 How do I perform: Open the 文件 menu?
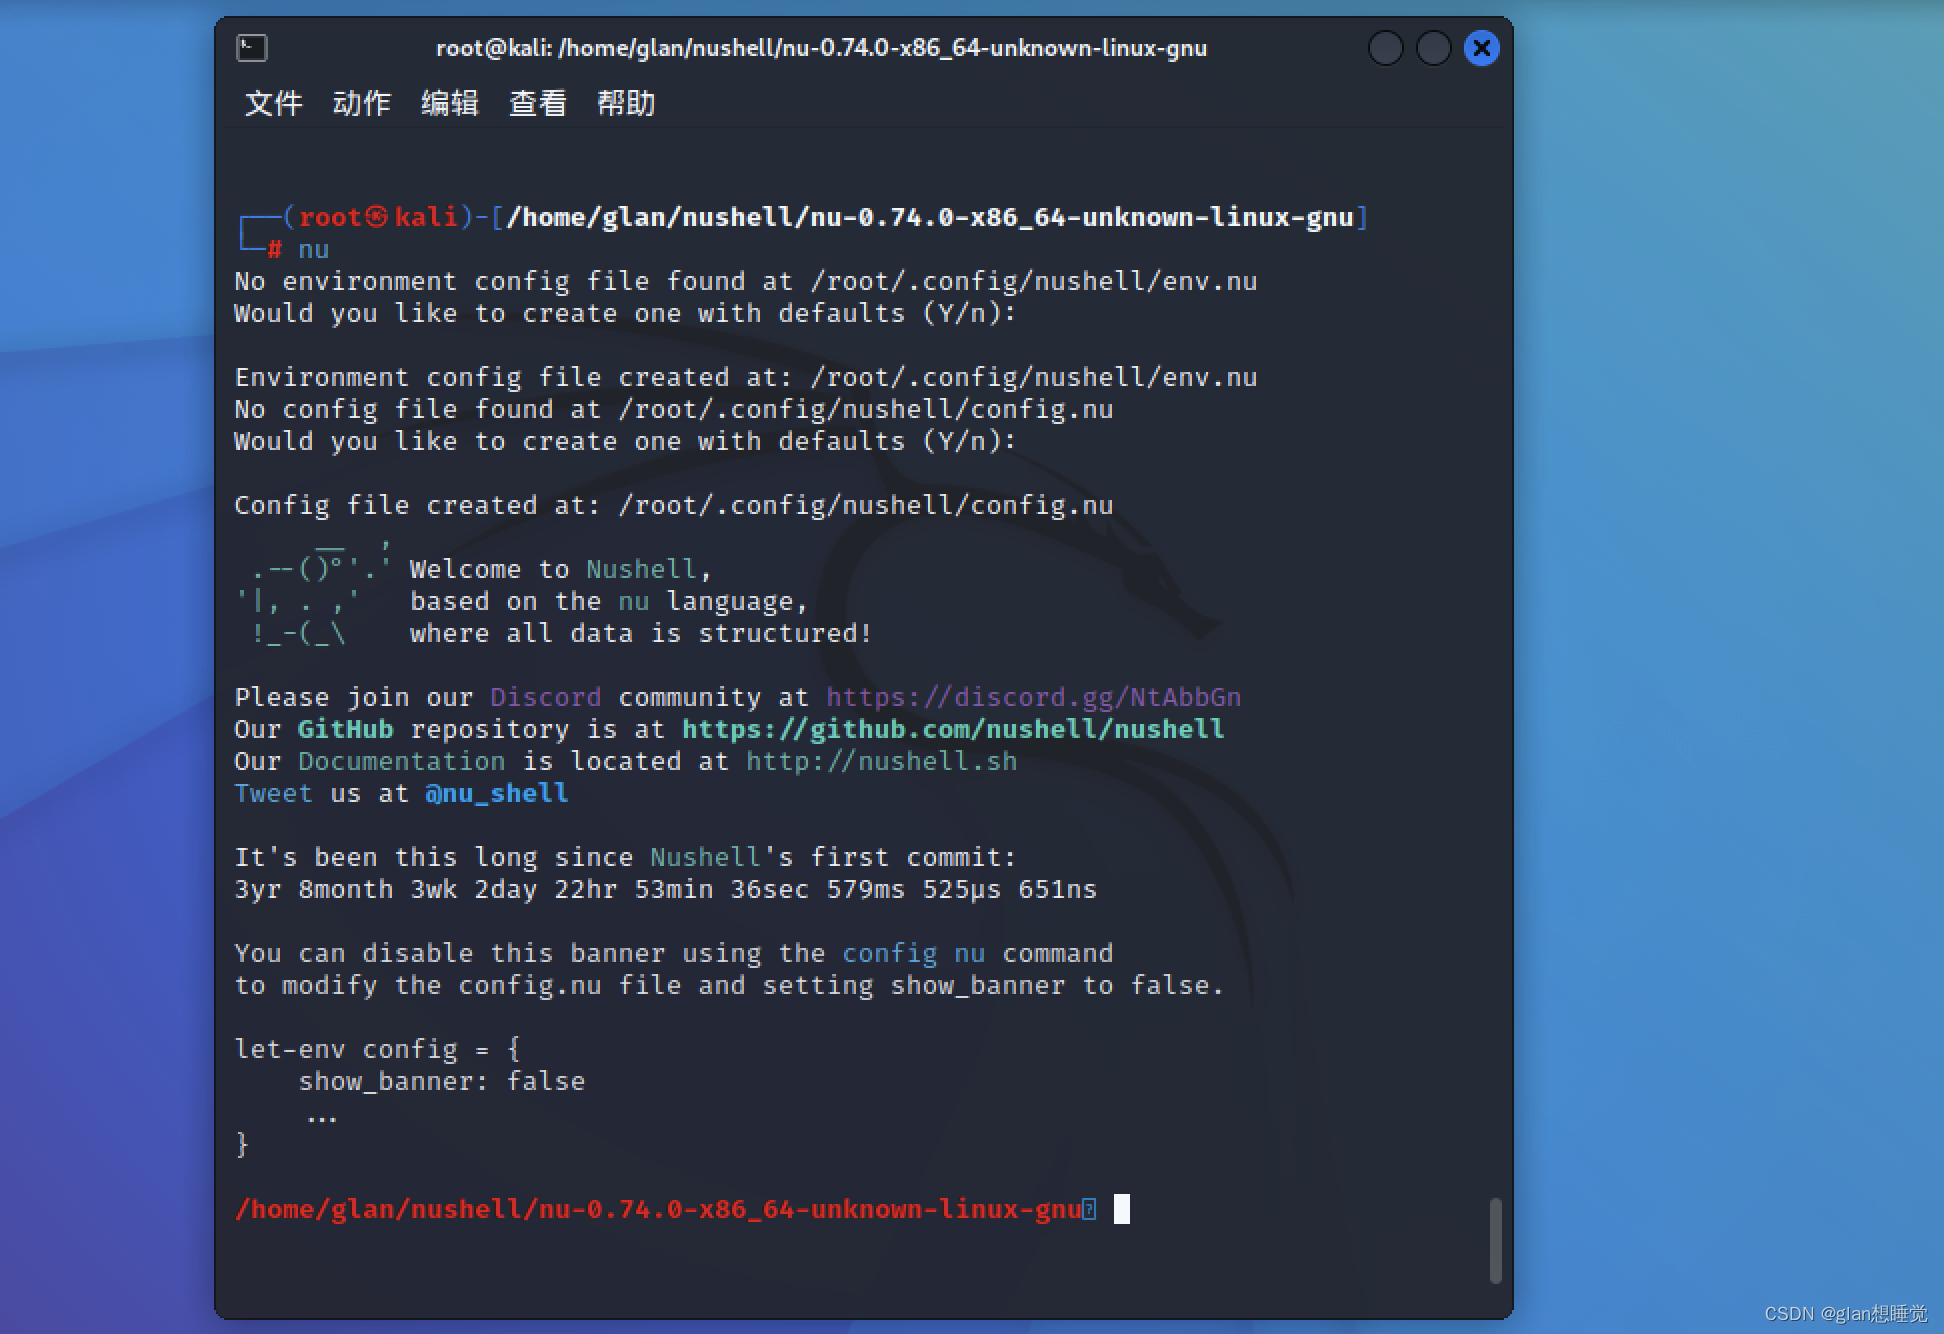(x=273, y=103)
